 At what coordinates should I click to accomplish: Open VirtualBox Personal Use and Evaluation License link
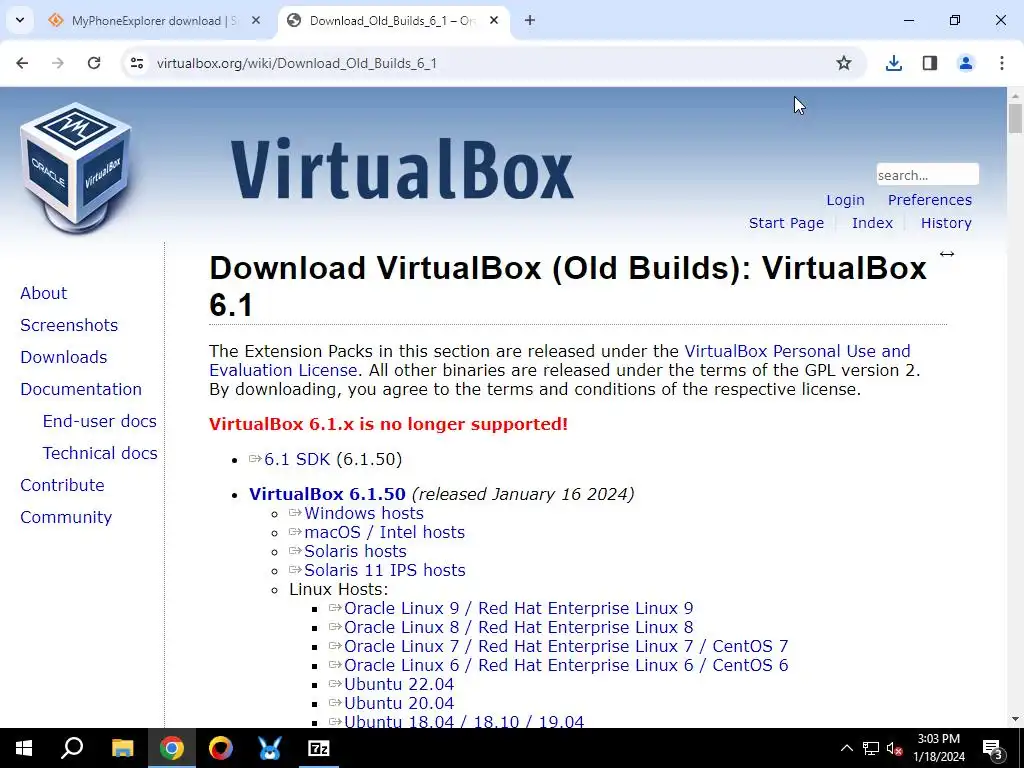[797, 351]
